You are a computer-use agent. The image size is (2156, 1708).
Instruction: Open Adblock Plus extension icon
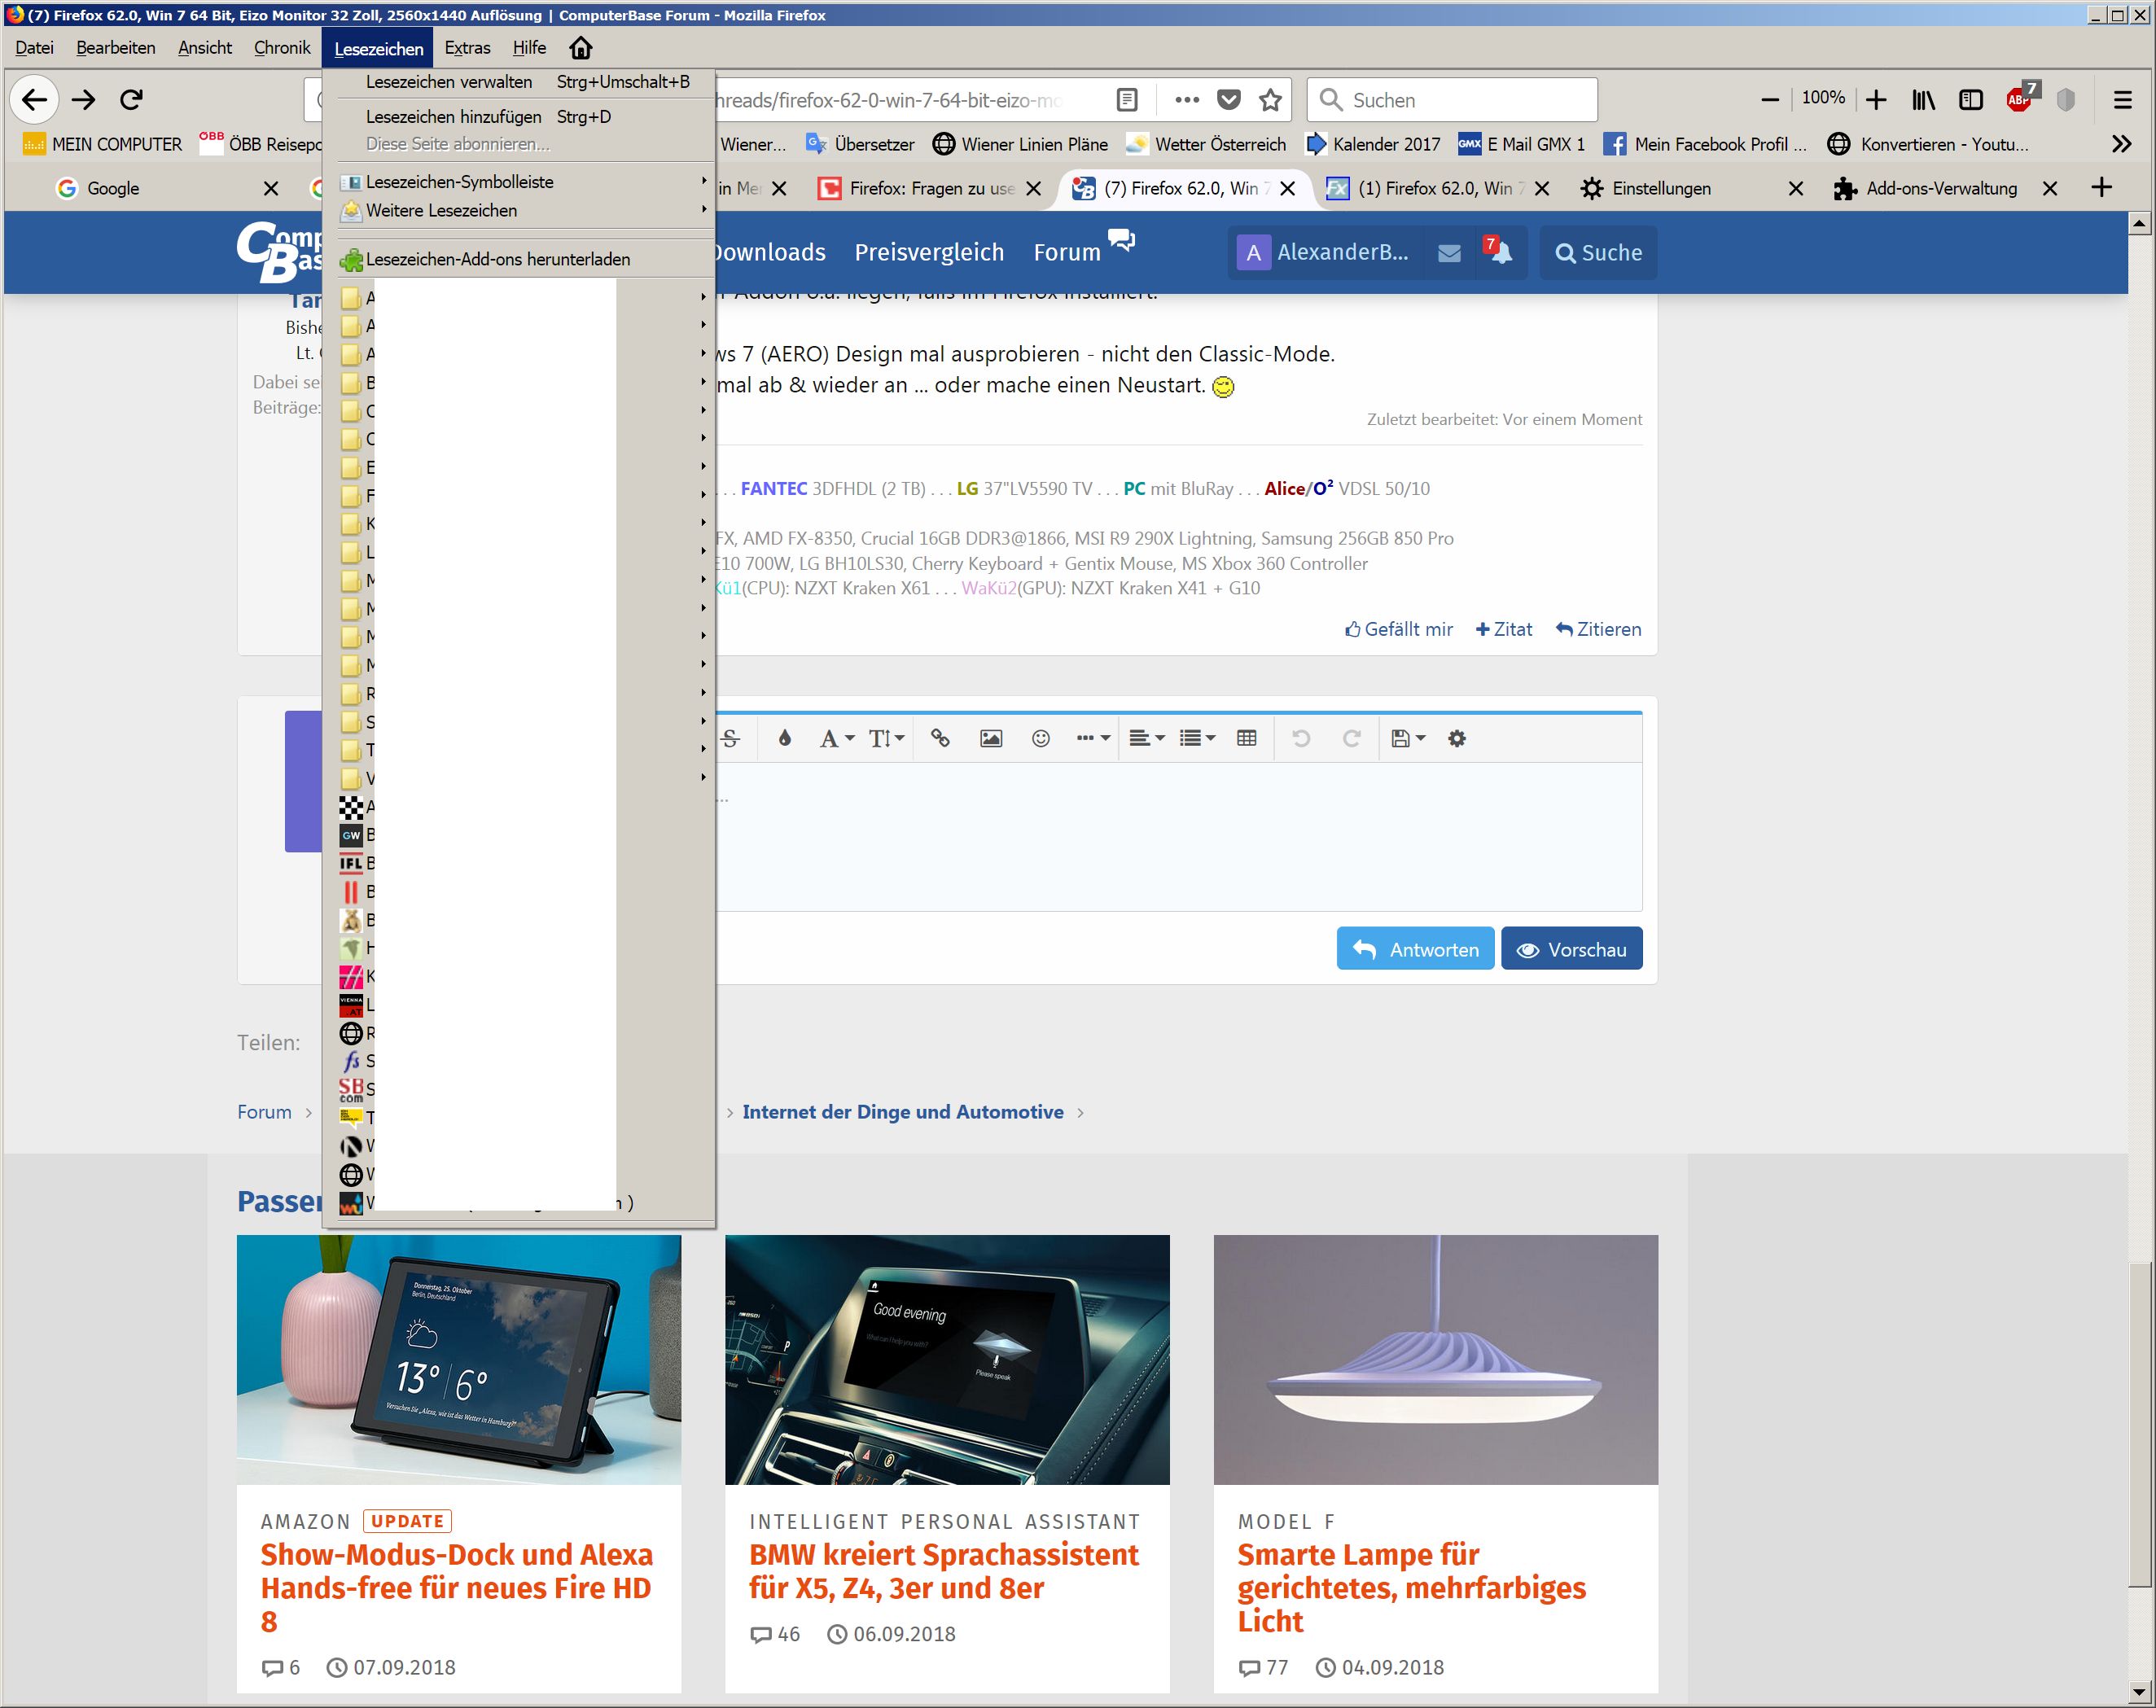pyautogui.click(x=2019, y=99)
